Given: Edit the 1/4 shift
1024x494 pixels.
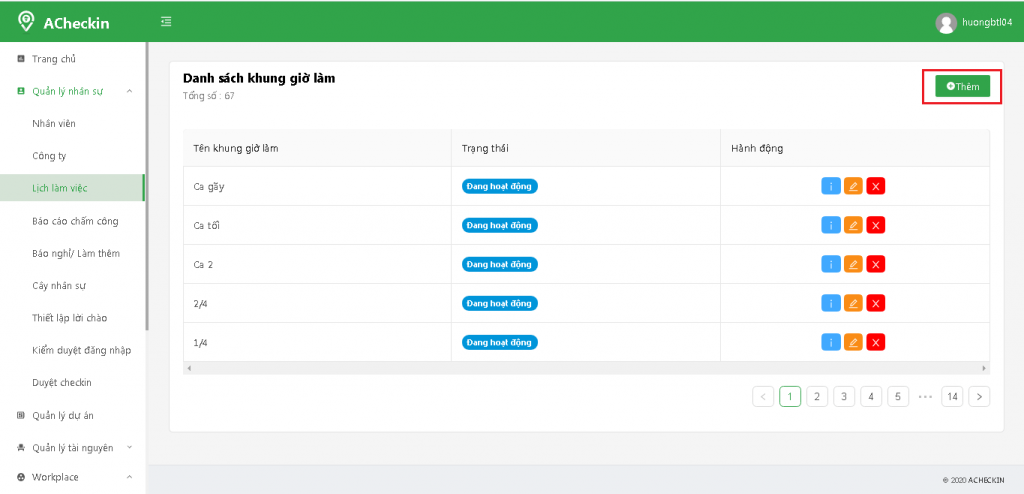Looking at the screenshot, I should [853, 342].
